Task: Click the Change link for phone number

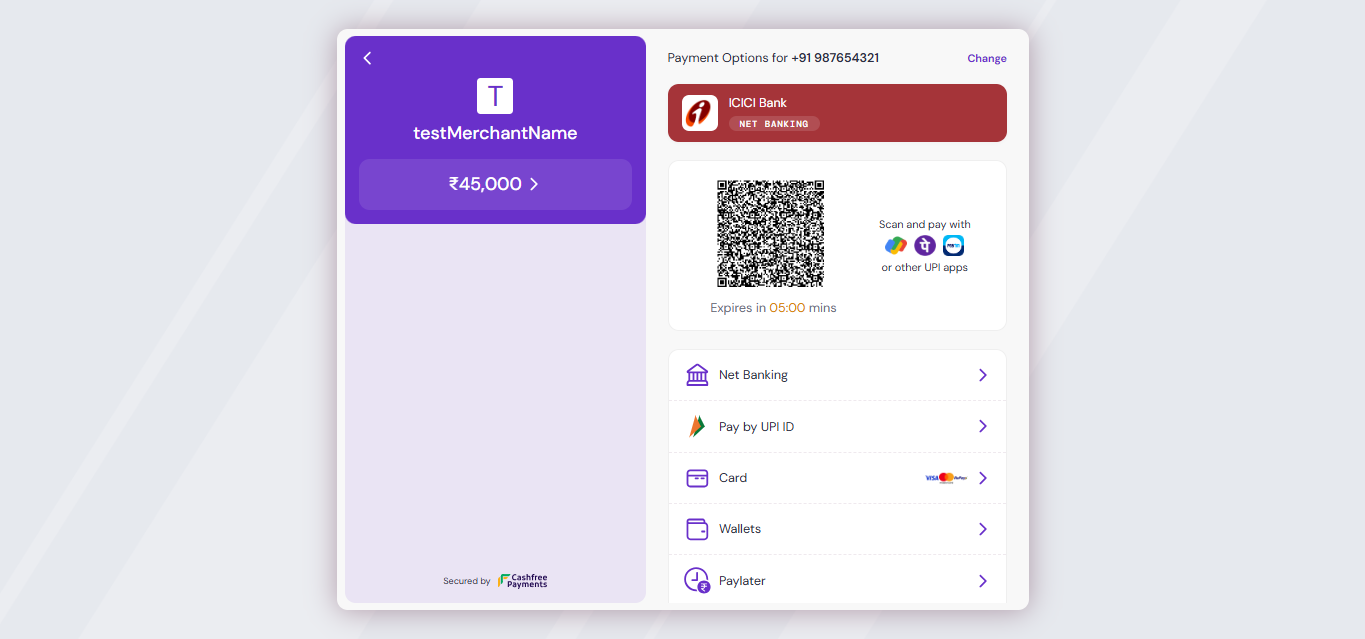Action: [x=986, y=58]
